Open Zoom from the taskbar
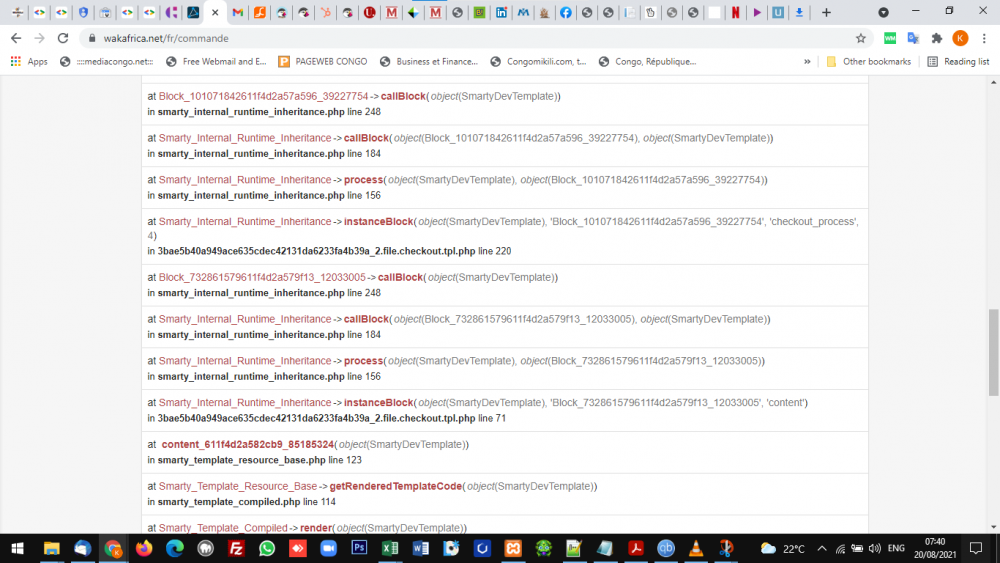This screenshot has height=563, width=1000. [328, 548]
